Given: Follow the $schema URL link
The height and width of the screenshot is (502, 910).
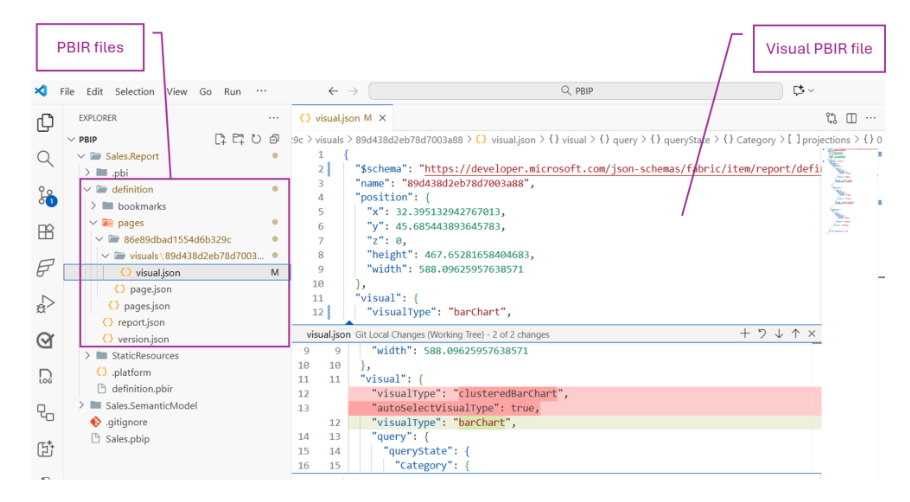Looking at the screenshot, I should 622,169.
